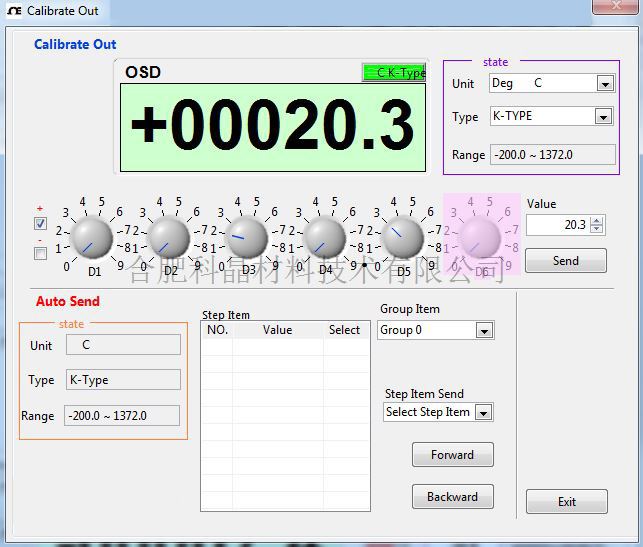Click the Value input field showing 20.3

coord(558,225)
